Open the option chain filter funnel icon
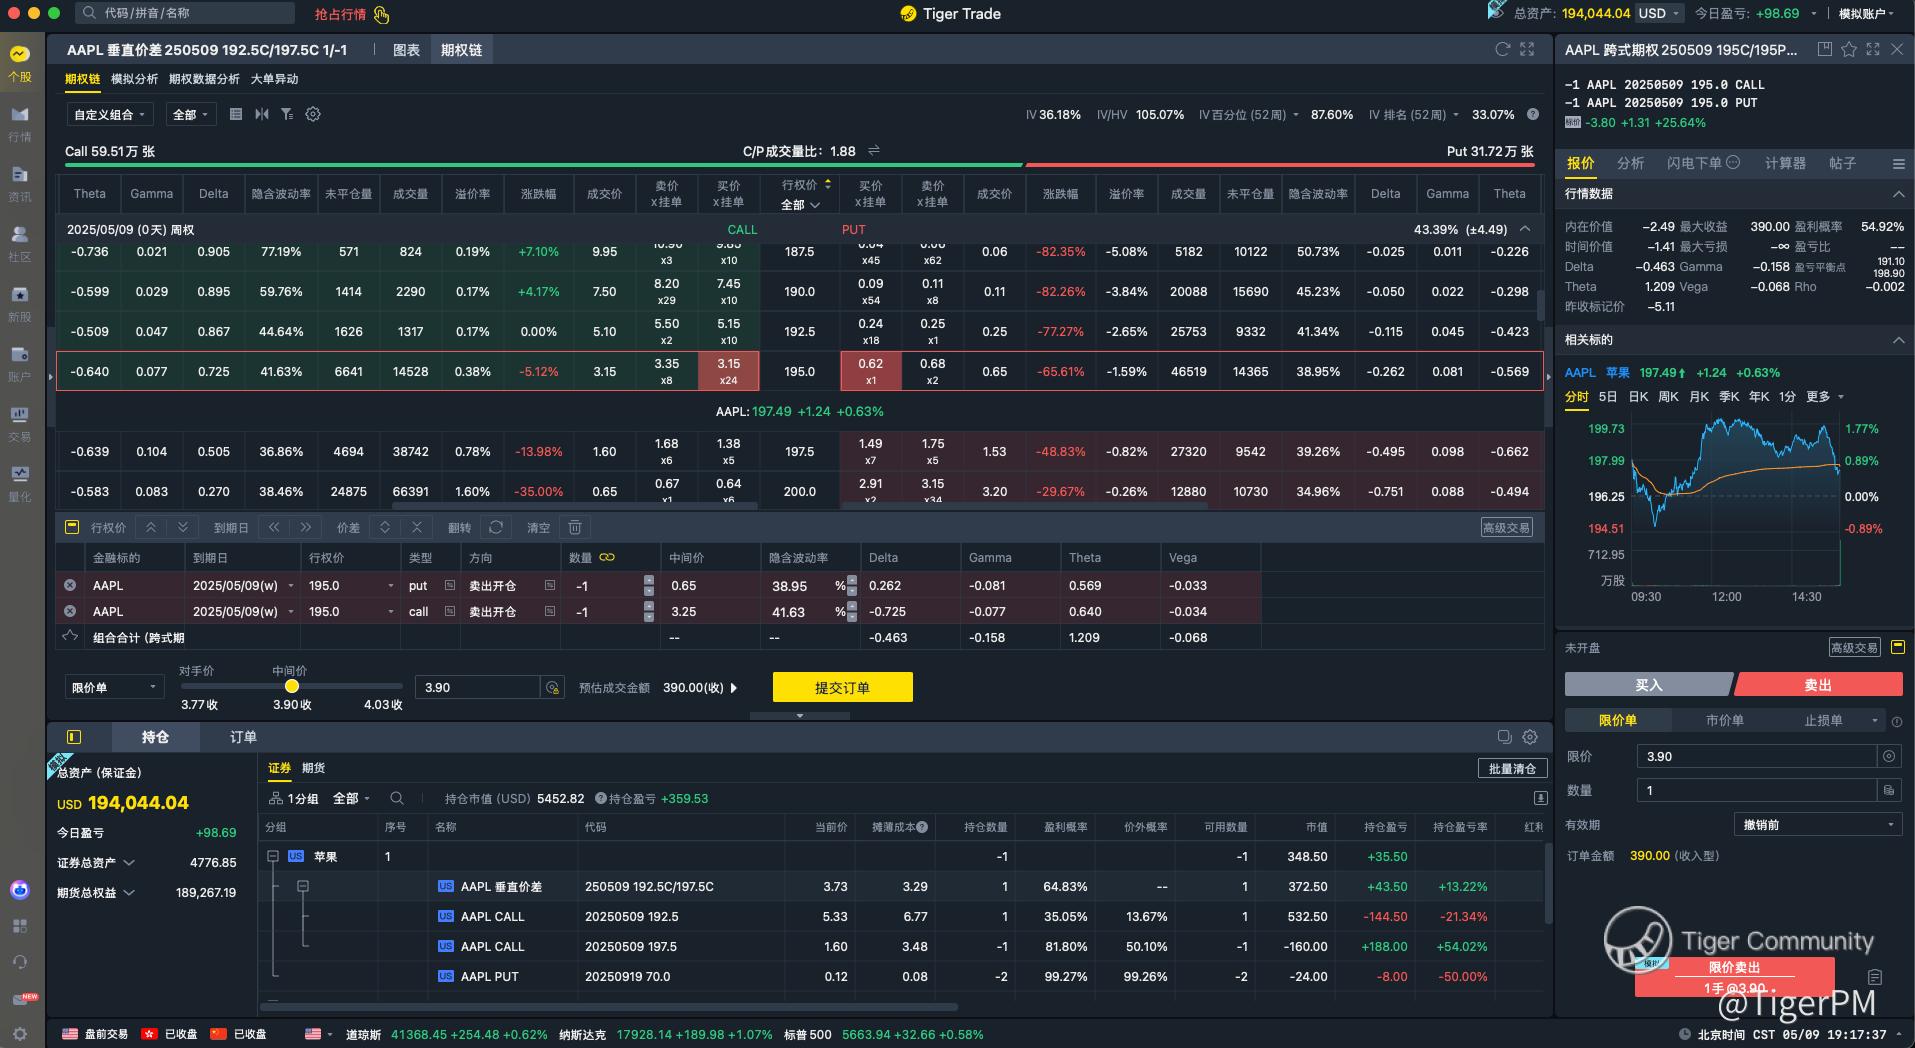Image resolution: width=1915 pixels, height=1048 pixels. click(x=287, y=114)
